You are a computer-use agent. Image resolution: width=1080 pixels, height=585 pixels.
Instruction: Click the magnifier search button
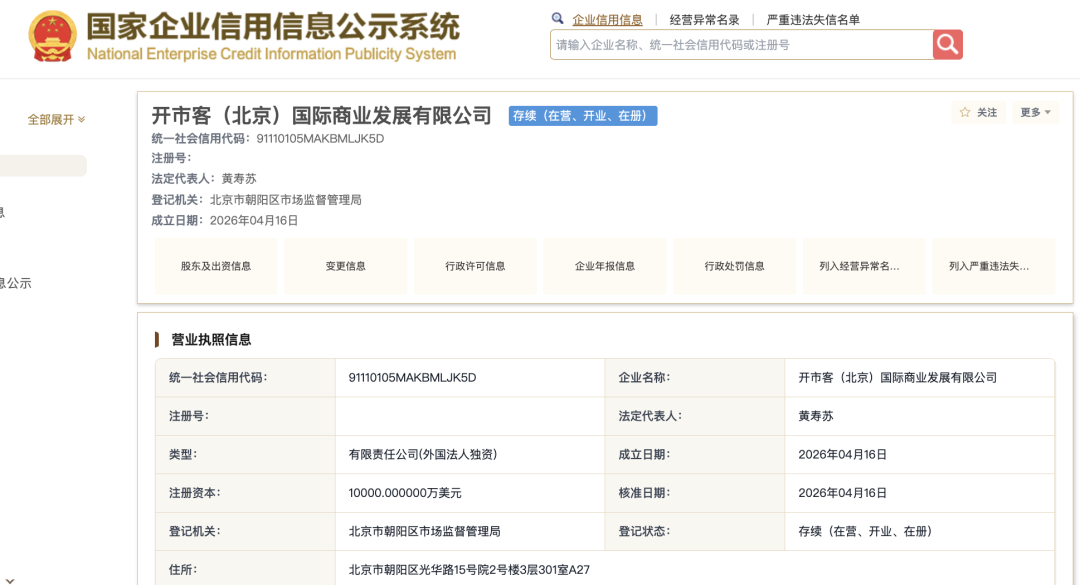tap(947, 44)
